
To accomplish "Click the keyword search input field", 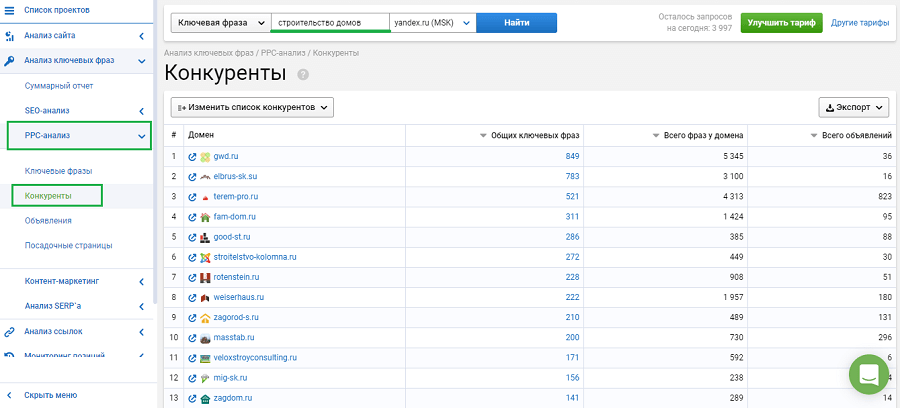I will pos(329,23).
